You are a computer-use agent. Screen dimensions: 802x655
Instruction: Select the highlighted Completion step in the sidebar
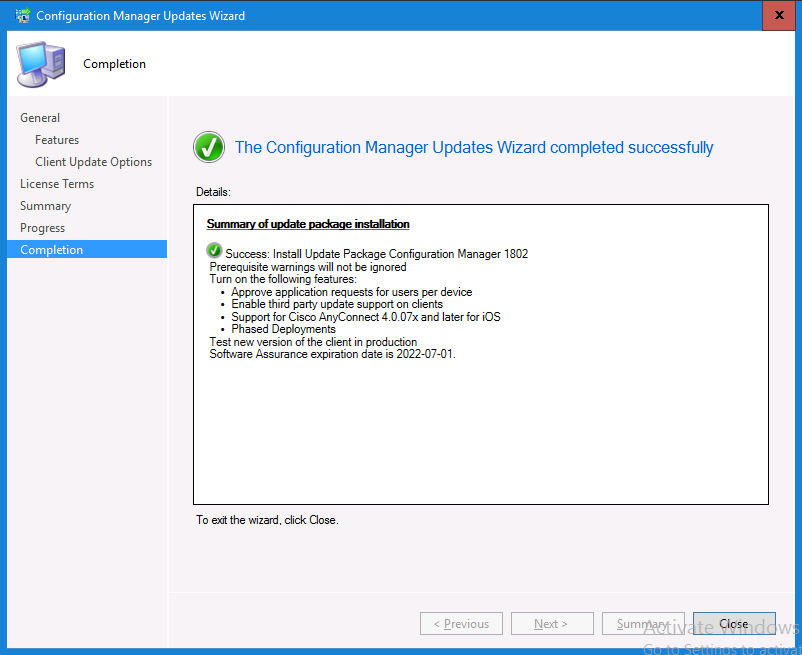(x=87, y=250)
